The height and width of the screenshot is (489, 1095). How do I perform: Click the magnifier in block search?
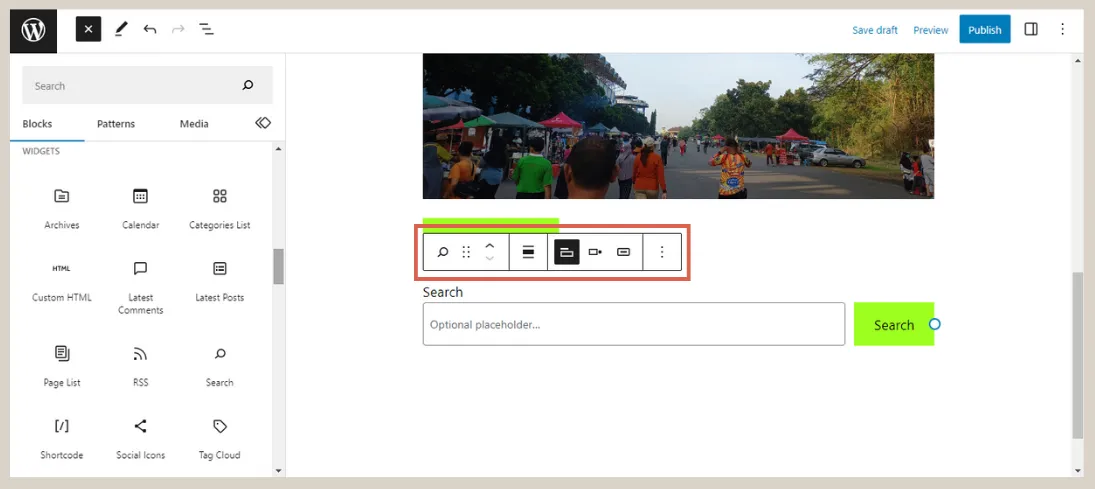248,85
